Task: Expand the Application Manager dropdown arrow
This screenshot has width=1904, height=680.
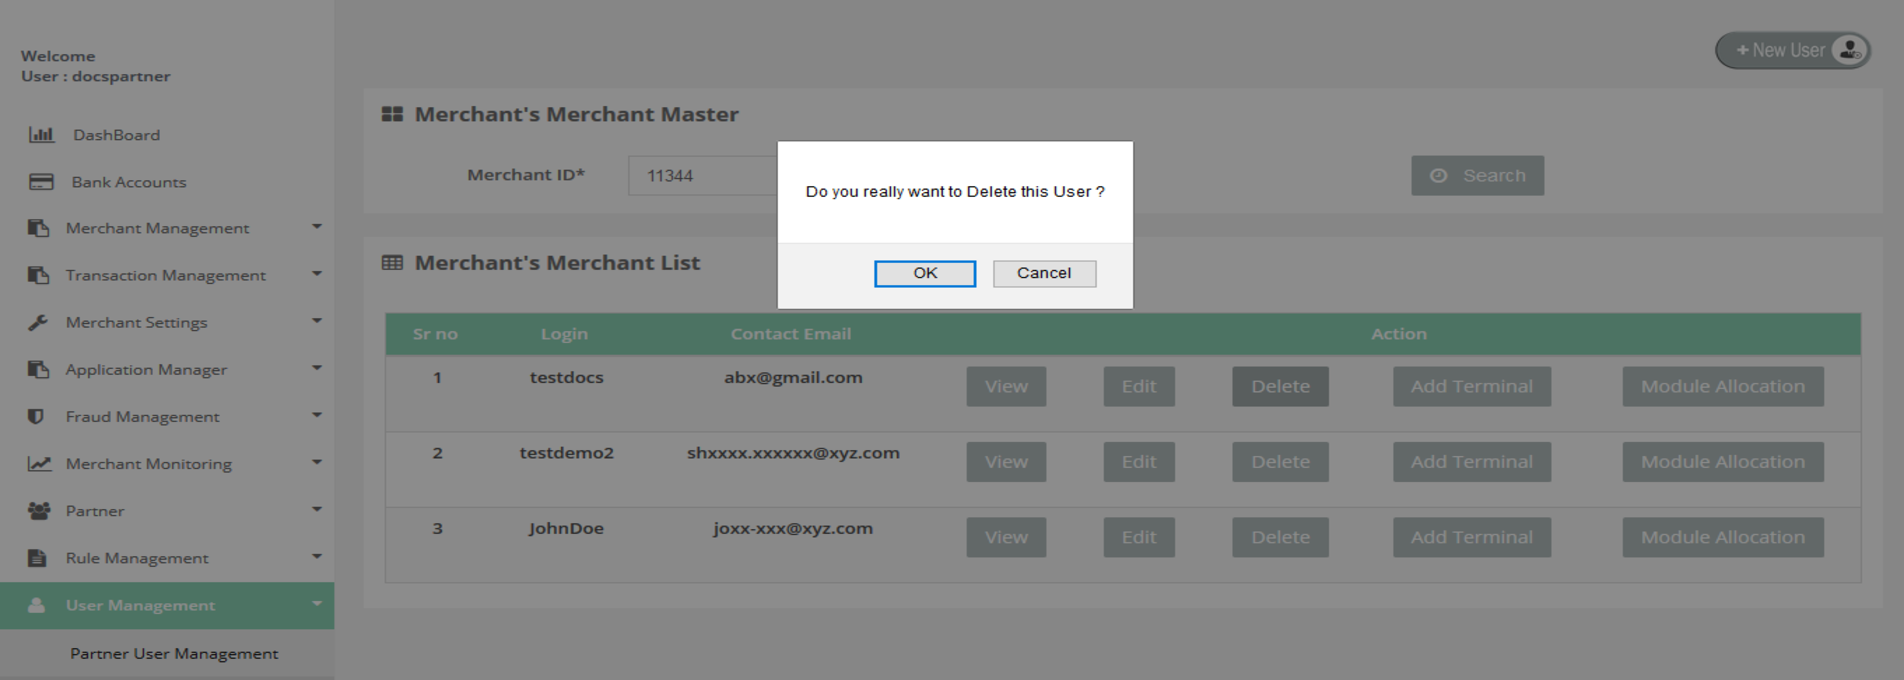Action: coord(317,368)
